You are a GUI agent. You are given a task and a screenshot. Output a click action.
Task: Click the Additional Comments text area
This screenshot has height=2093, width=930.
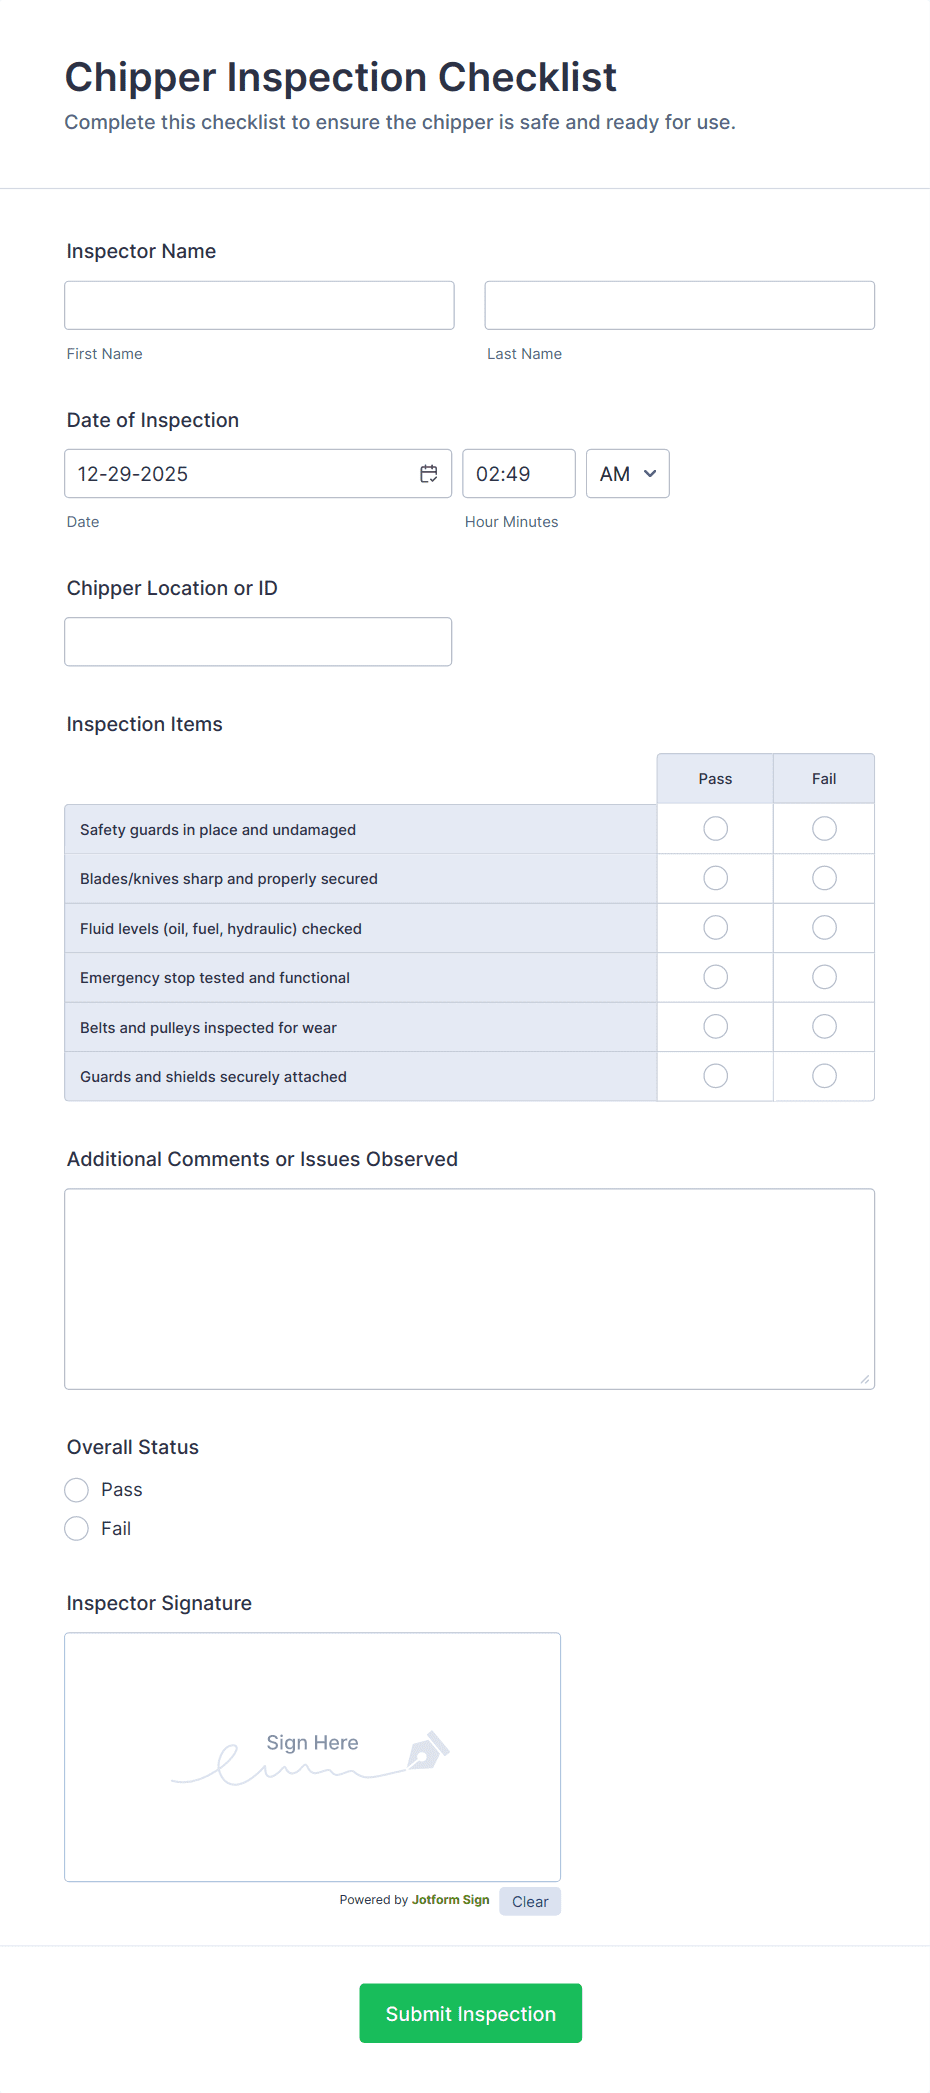click(469, 1288)
